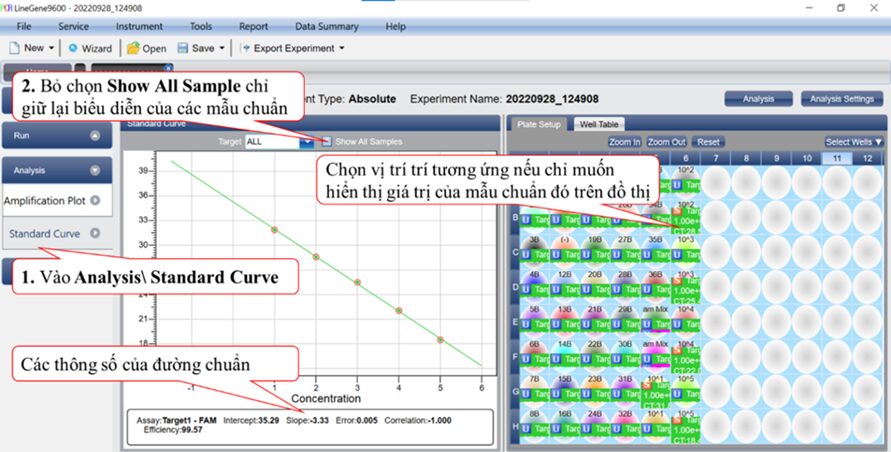
Task: Collapse the Run panel section
Action: click(x=95, y=135)
